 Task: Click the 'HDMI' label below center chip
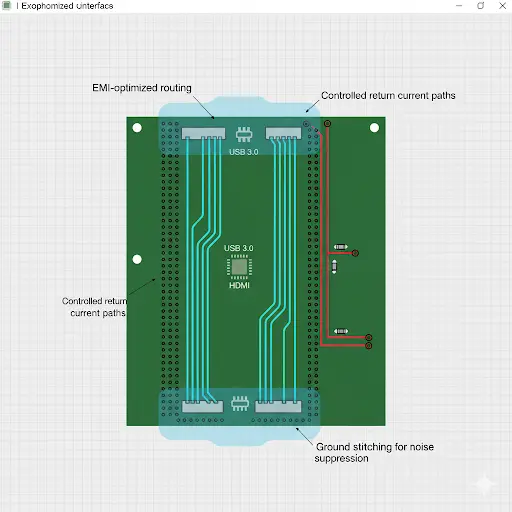tap(239, 285)
